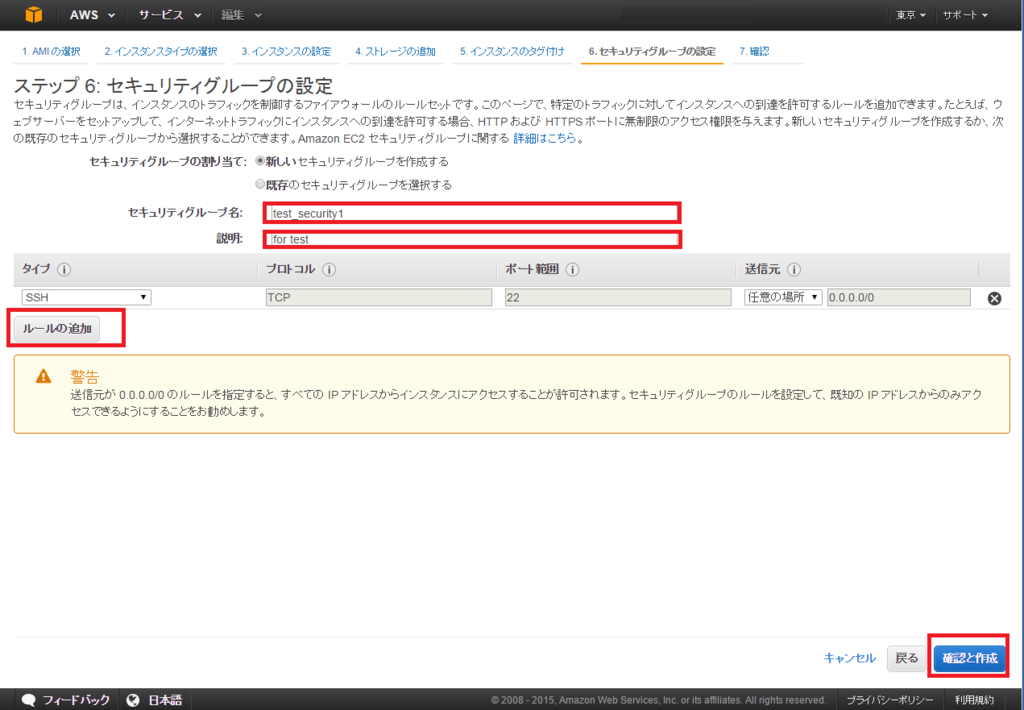Open the info tooltip next to プロトコル
Screen dimensions: 1024x710
pyautogui.click(x=331, y=270)
